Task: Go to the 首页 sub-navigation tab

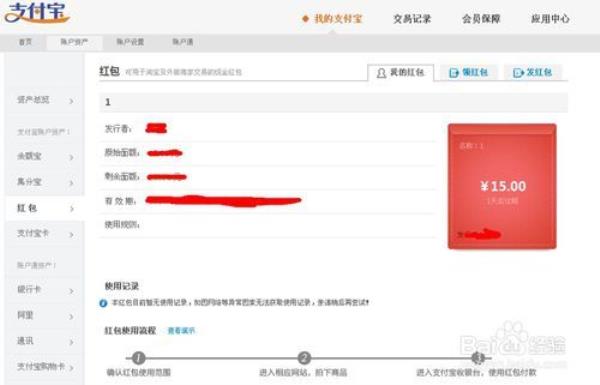Action: click(25, 42)
